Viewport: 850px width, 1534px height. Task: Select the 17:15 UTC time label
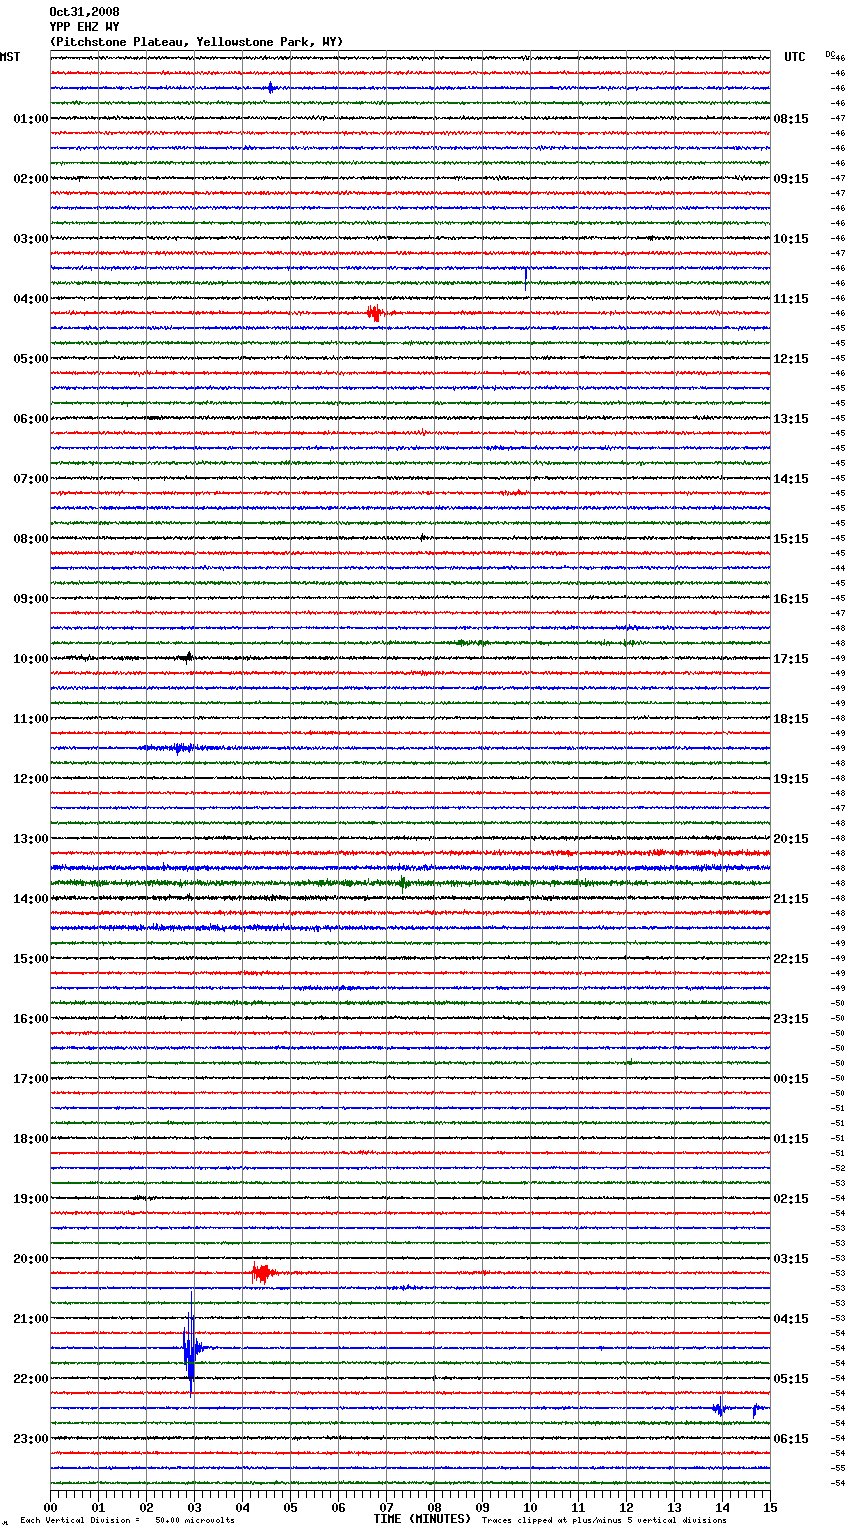coord(791,659)
